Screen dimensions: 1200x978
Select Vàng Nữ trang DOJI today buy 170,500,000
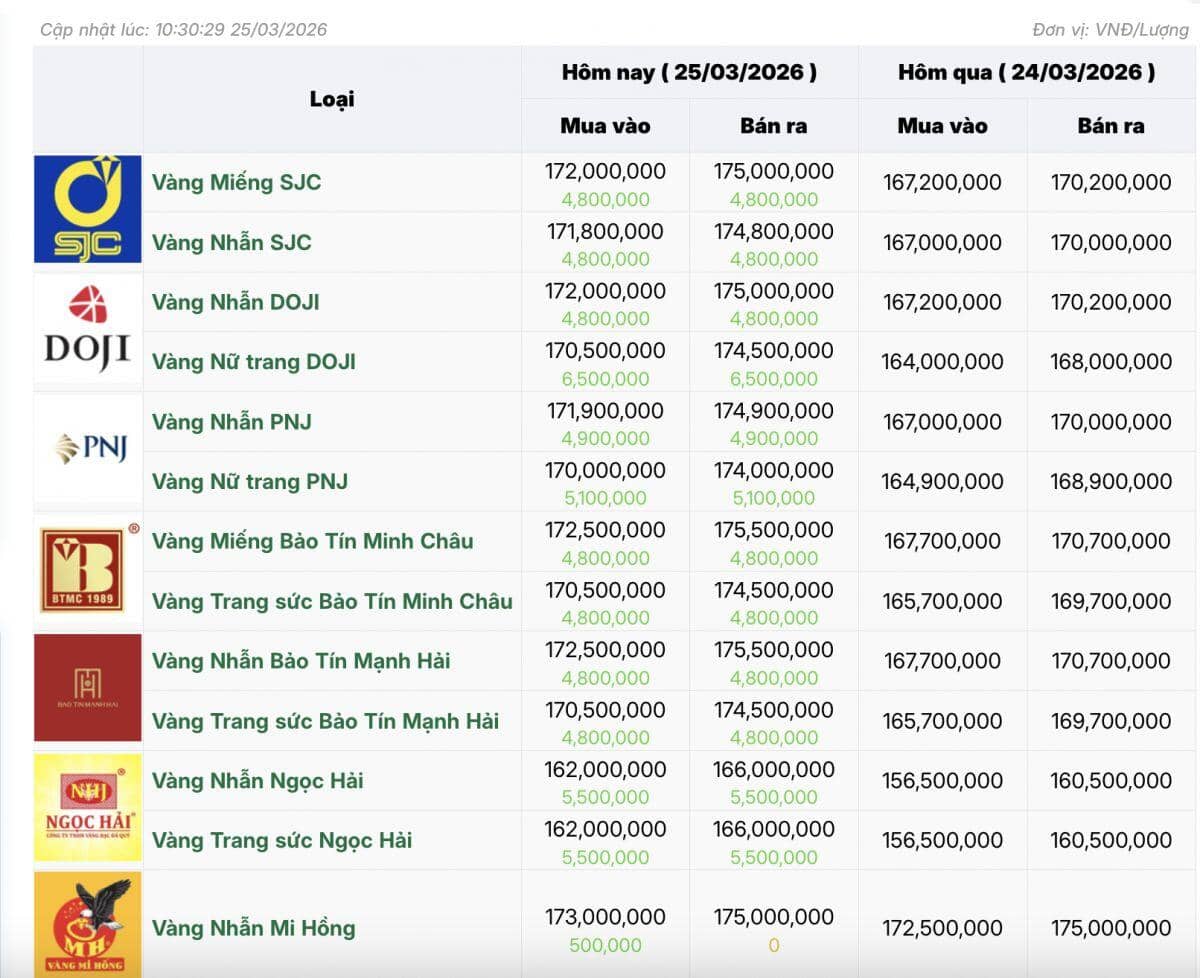[x=605, y=351]
